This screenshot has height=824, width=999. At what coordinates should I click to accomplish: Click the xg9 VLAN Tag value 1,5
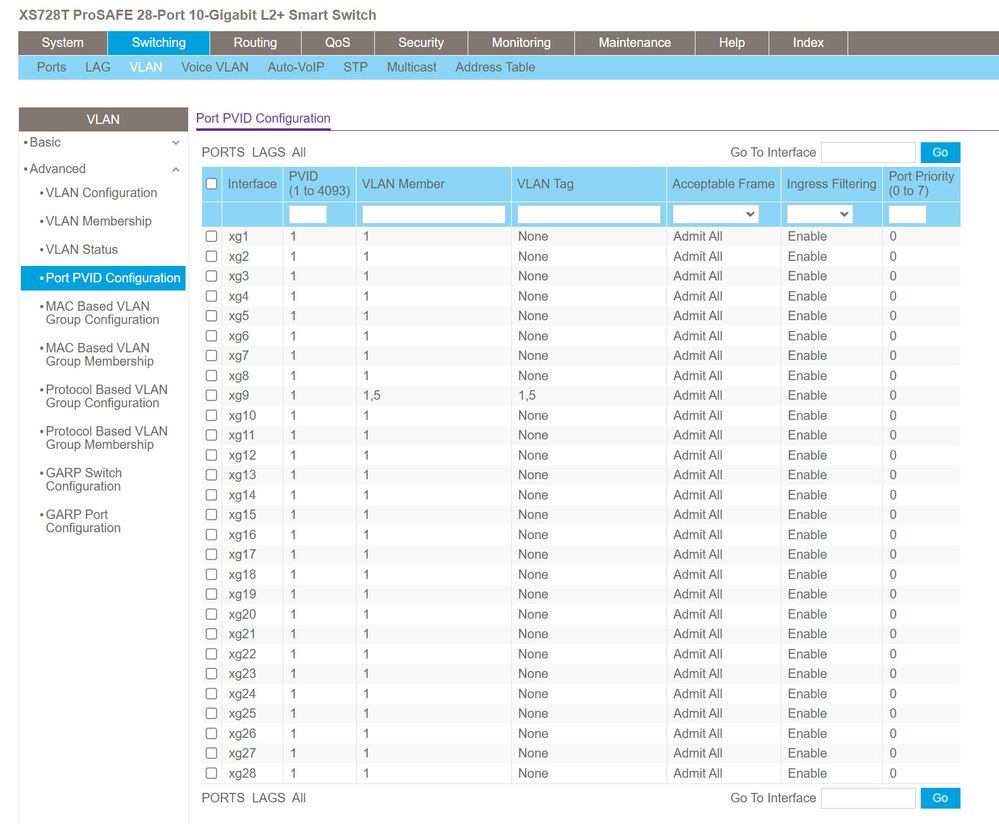tap(527, 396)
